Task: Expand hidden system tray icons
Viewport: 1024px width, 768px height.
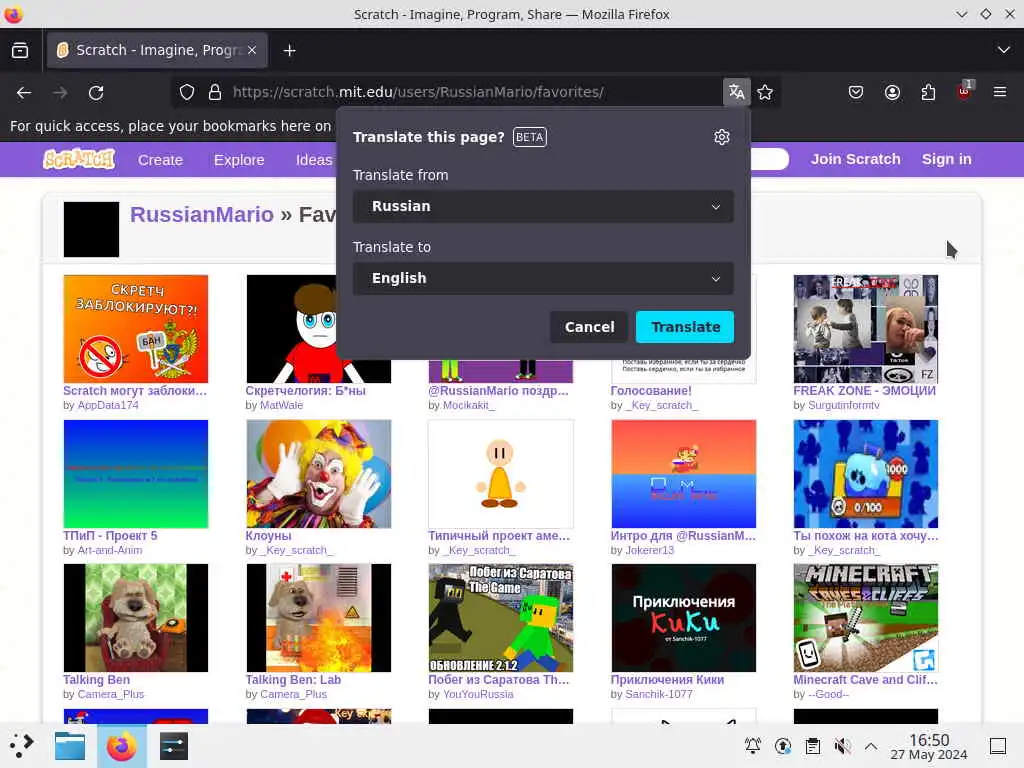Action: [871, 745]
